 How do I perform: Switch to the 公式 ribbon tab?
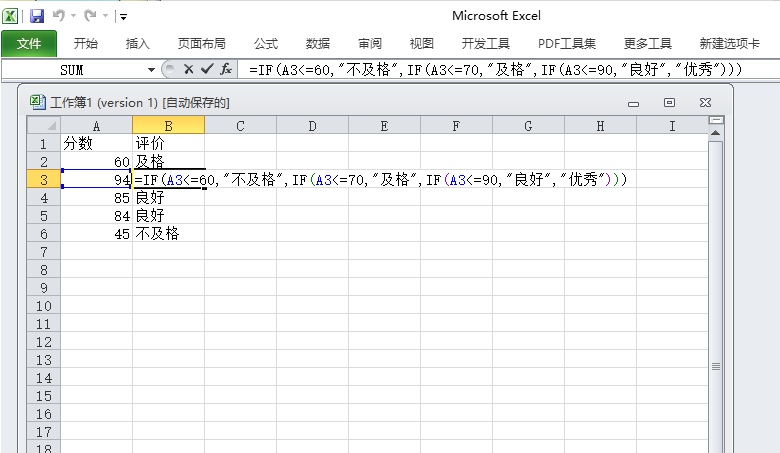tap(266, 44)
